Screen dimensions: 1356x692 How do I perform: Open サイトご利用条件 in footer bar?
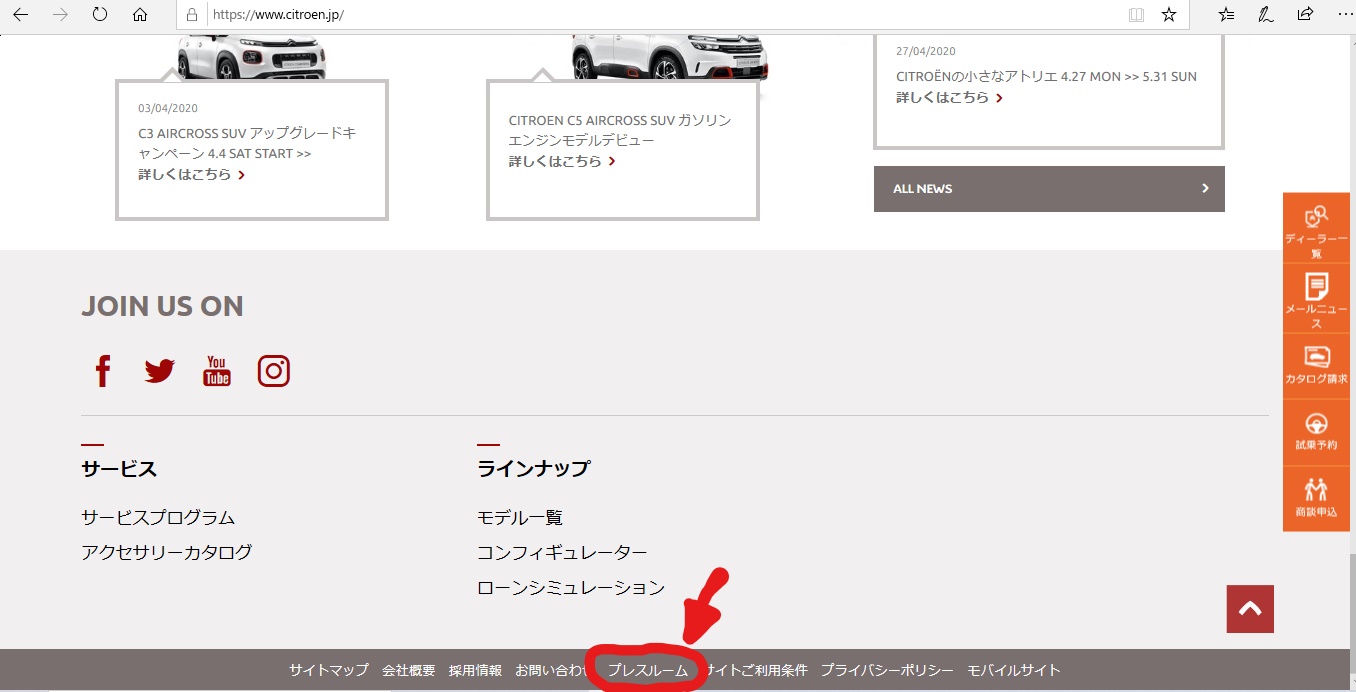pyautogui.click(x=756, y=671)
